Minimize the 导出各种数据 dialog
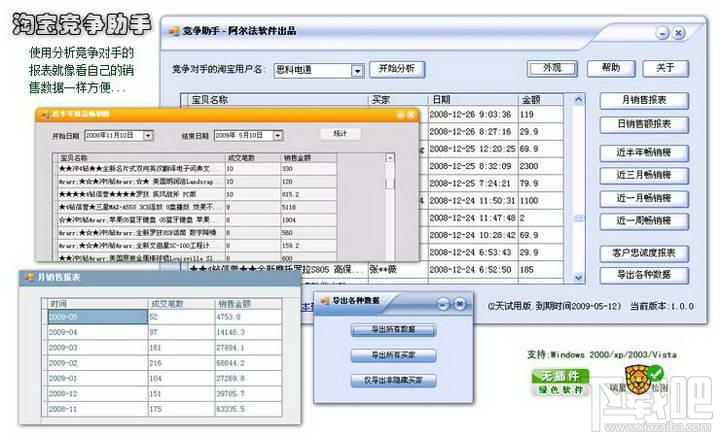Viewport: 720px width, 437px height. click(443, 304)
